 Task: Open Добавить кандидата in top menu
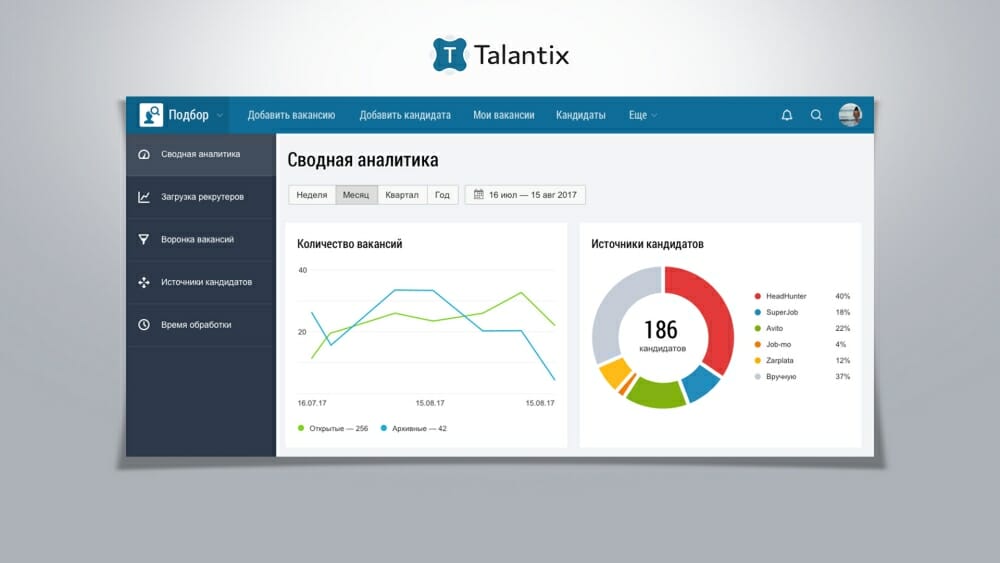(x=405, y=115)
